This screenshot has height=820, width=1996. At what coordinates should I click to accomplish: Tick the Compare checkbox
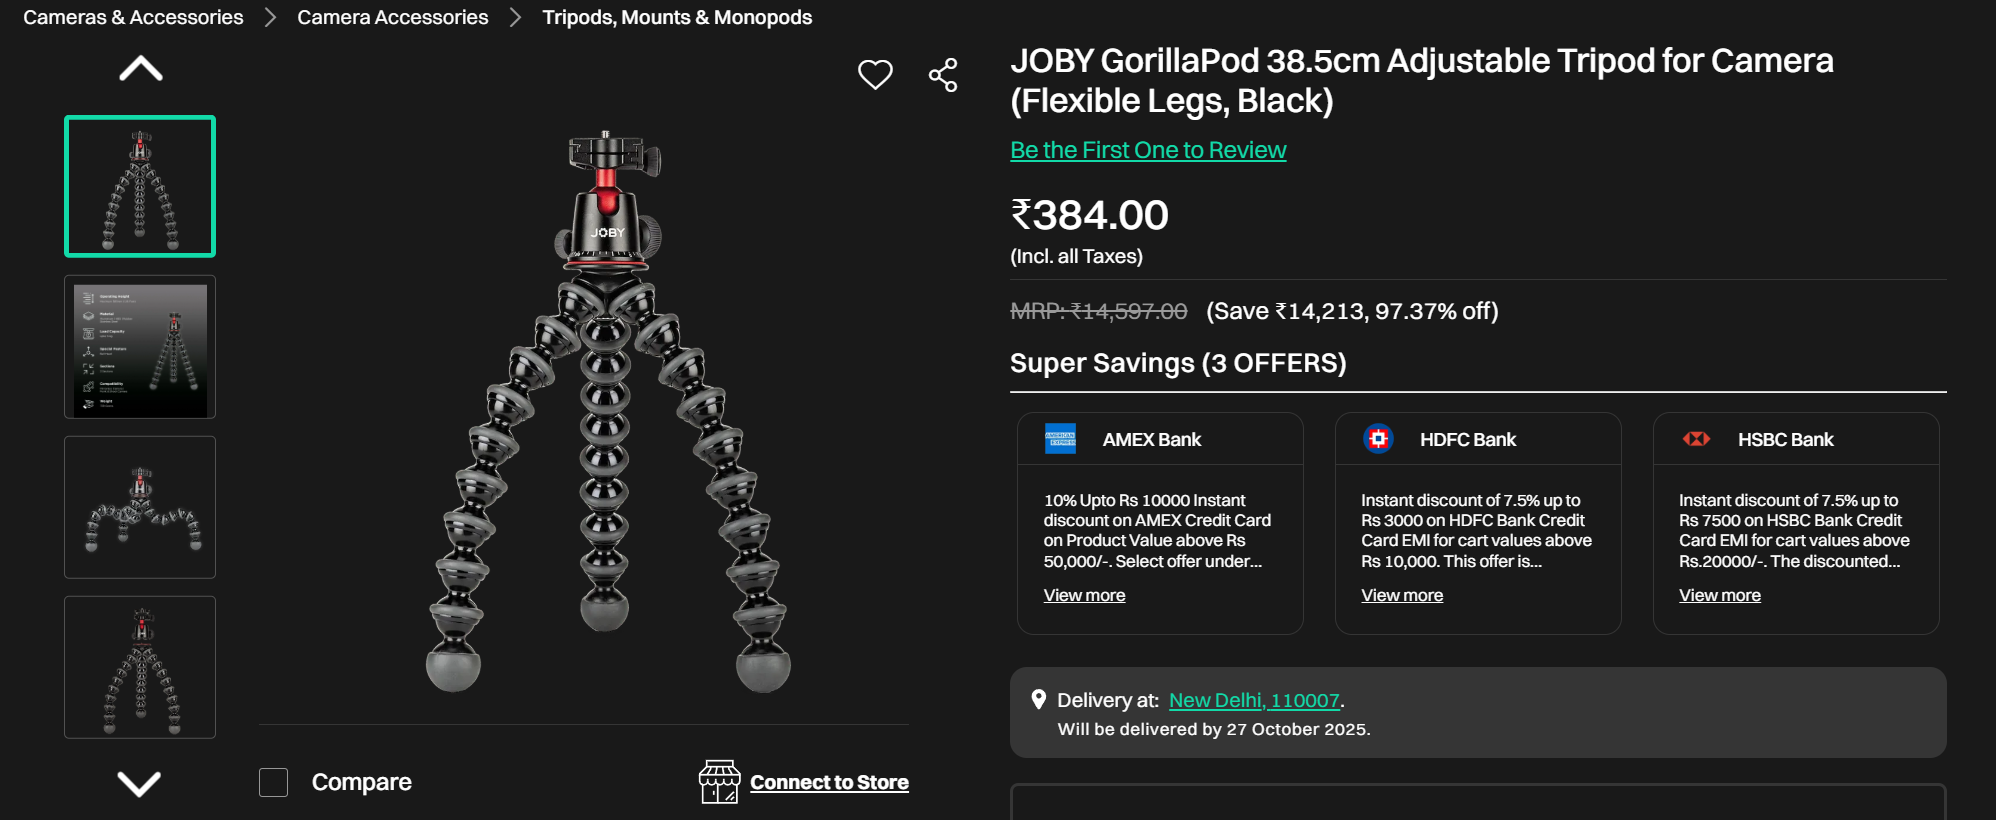[273, 782]
